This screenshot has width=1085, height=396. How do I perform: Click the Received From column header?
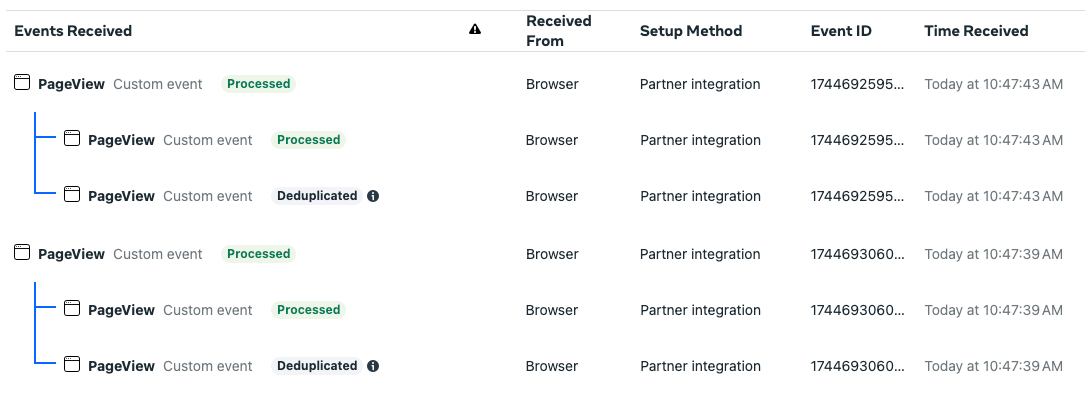pyautogui.click(x=558, y=30)
